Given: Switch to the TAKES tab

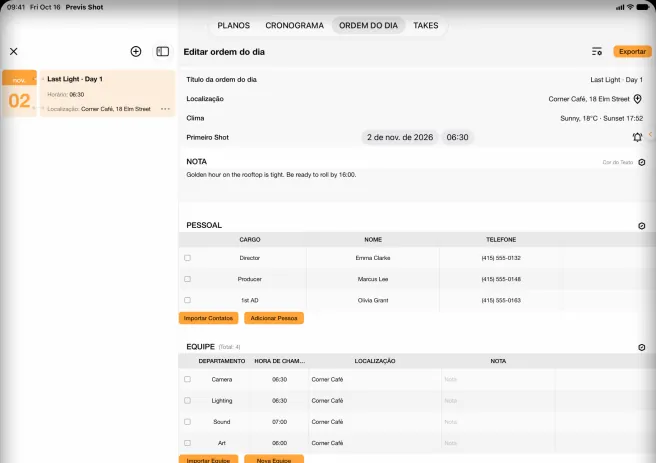Looking at the screenshot, I should tap(425, 26).
